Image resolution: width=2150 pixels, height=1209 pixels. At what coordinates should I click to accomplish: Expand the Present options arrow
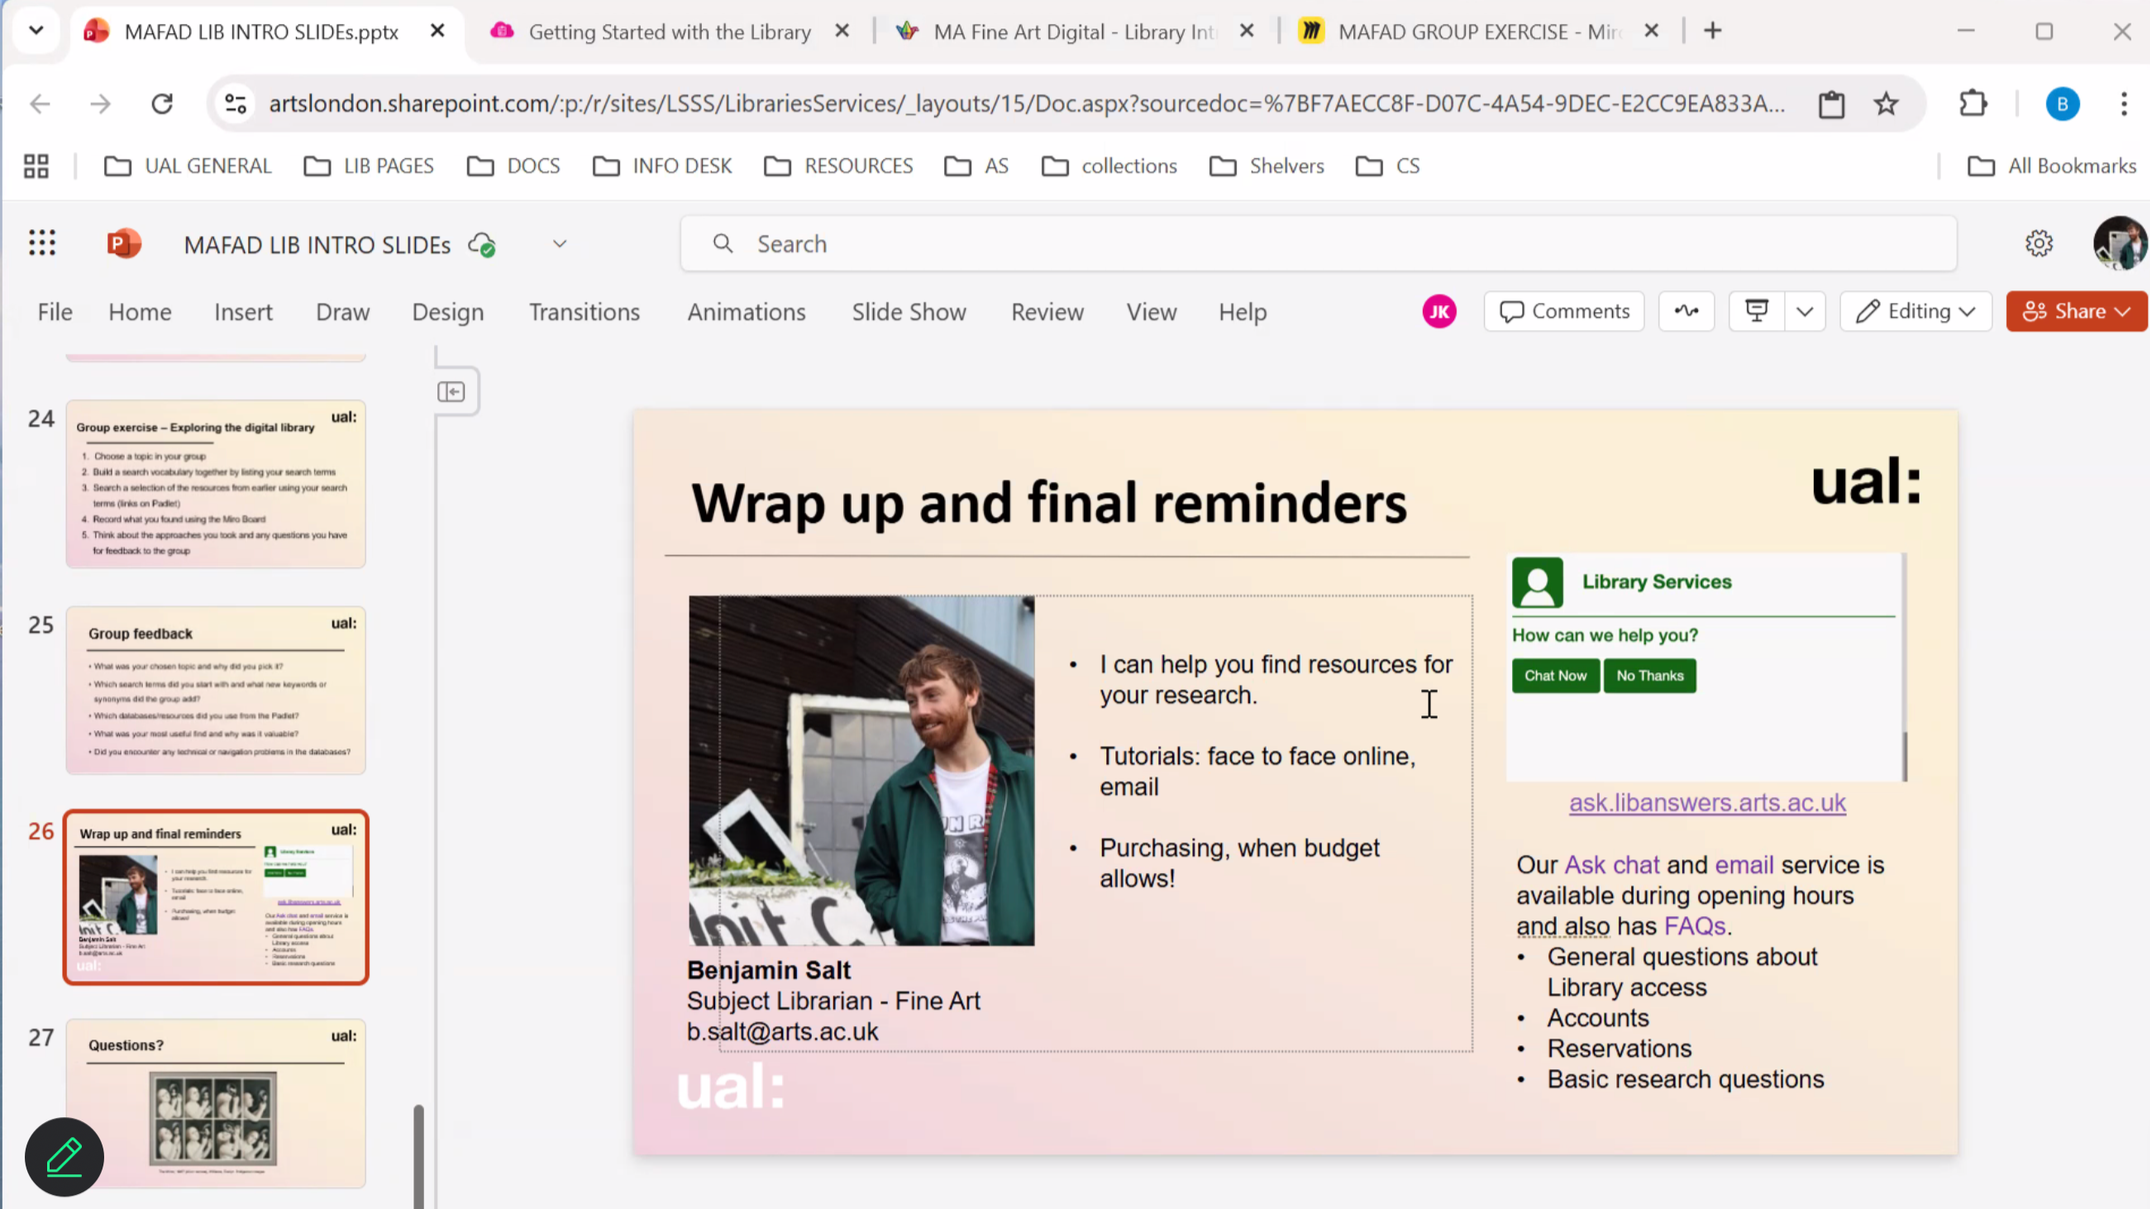coord(1804,311)
